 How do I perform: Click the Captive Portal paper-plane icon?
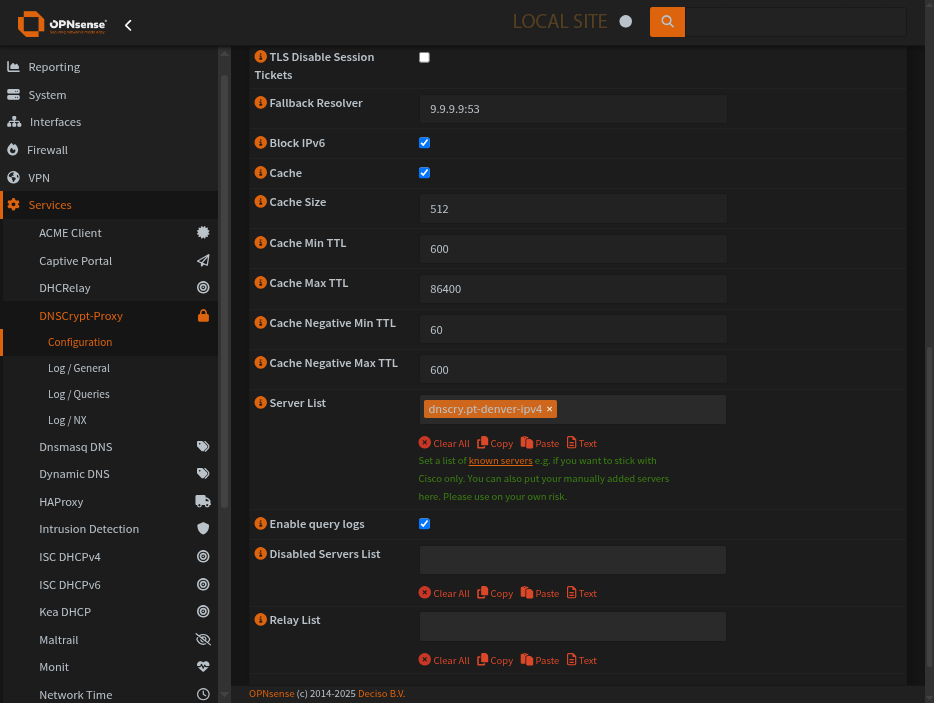[203, 260]
